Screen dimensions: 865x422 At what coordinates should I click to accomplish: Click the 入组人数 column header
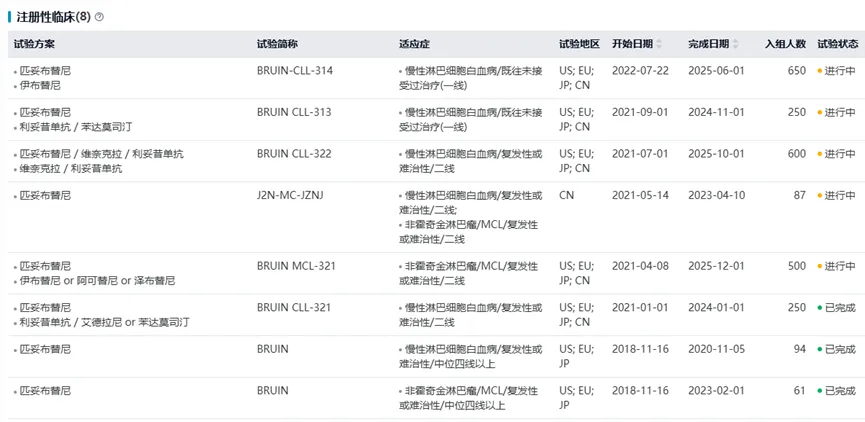pyautogui.click(x=785, y=44)
